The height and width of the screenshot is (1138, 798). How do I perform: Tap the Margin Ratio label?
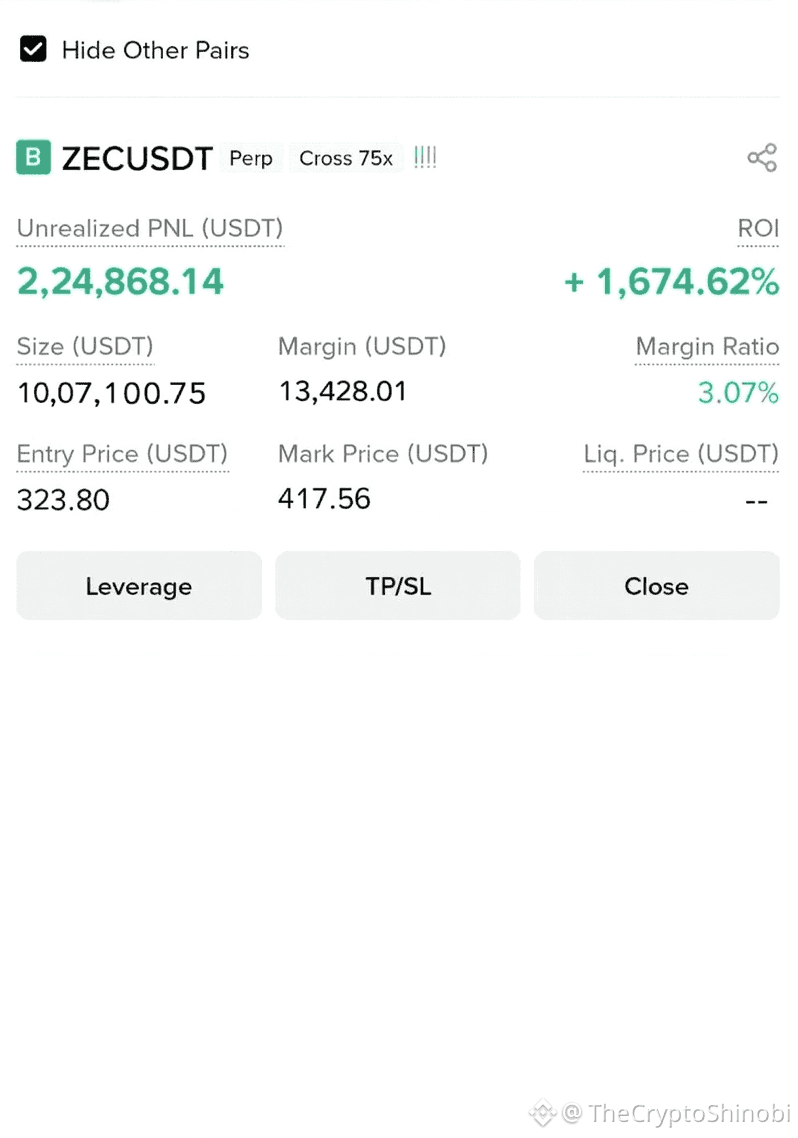(x=707, y=346)
